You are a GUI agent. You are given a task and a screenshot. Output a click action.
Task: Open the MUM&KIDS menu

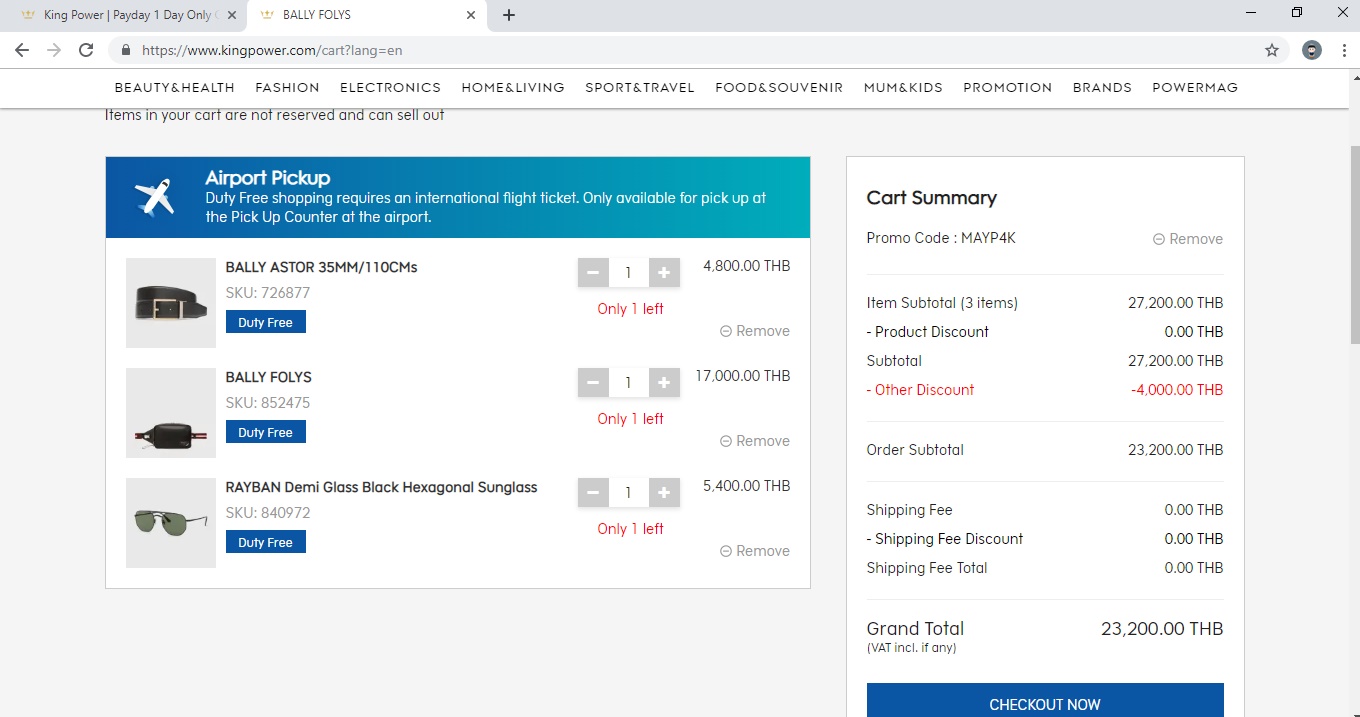coord(903,87)
